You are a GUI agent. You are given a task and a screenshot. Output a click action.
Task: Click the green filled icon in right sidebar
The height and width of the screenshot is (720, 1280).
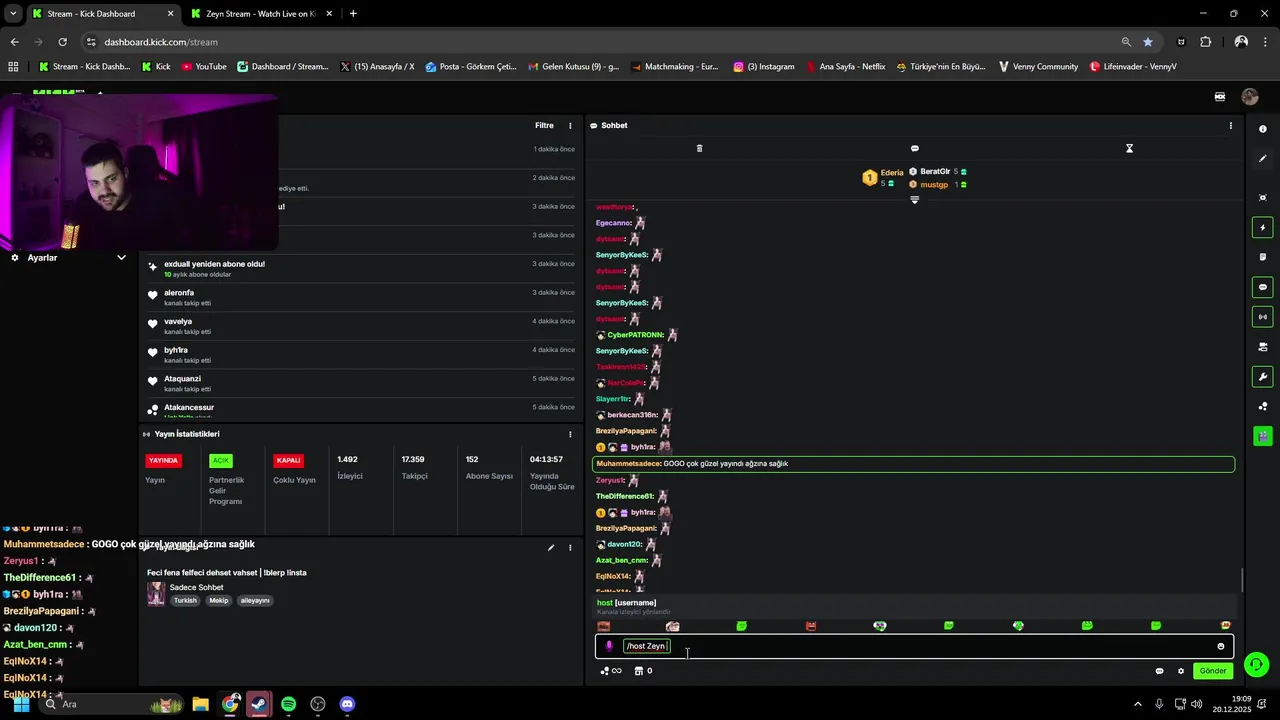pyautogui.click(x=1263, y=436)
